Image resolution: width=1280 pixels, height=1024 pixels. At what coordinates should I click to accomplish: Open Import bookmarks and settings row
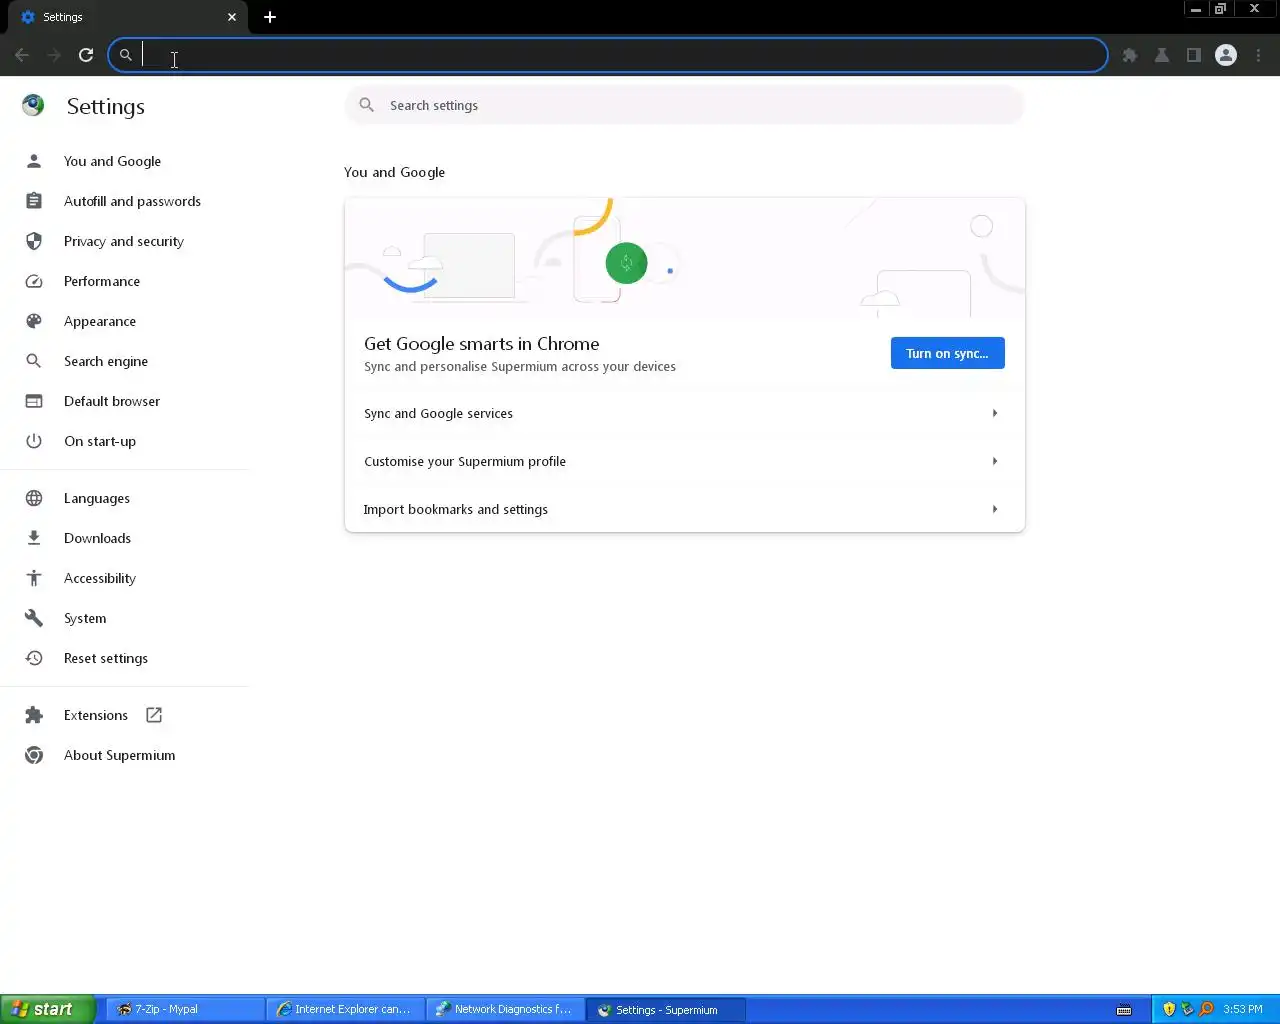pos(684,509)
